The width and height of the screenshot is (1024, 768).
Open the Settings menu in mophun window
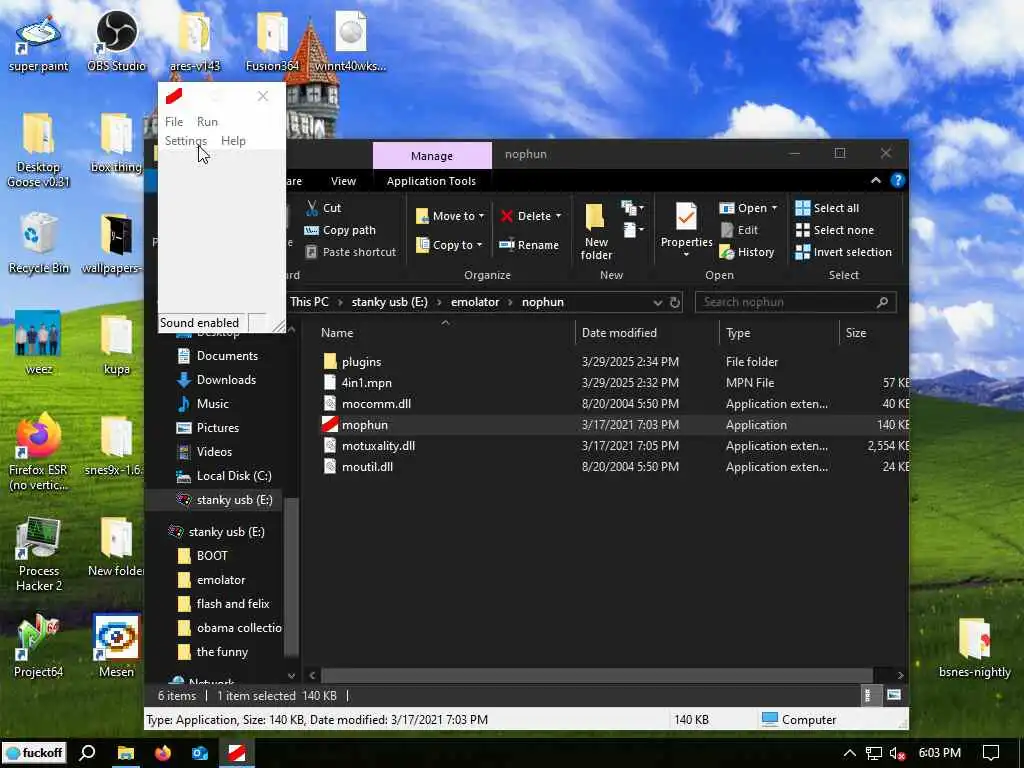185,140
